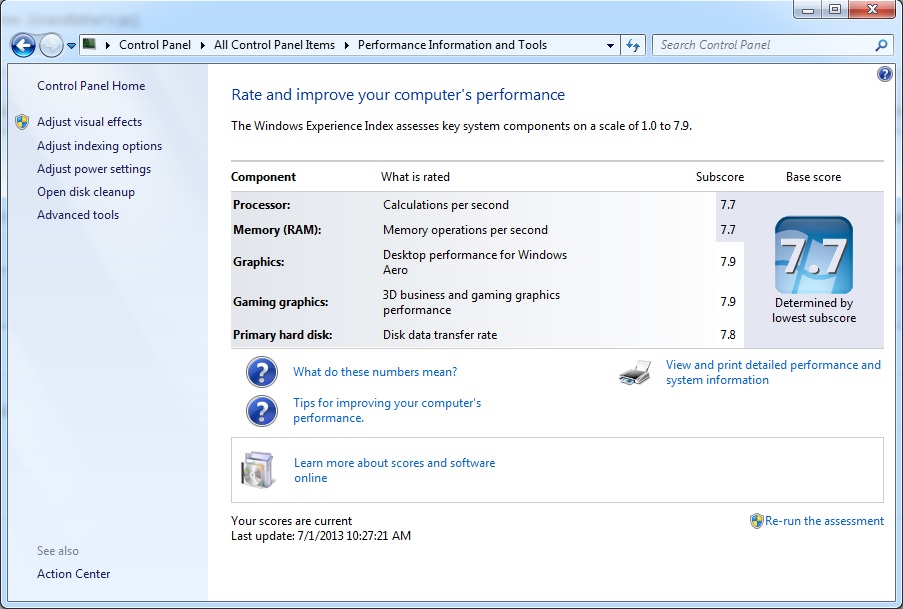Open Learn more about scores and software online

click(394, 470)
